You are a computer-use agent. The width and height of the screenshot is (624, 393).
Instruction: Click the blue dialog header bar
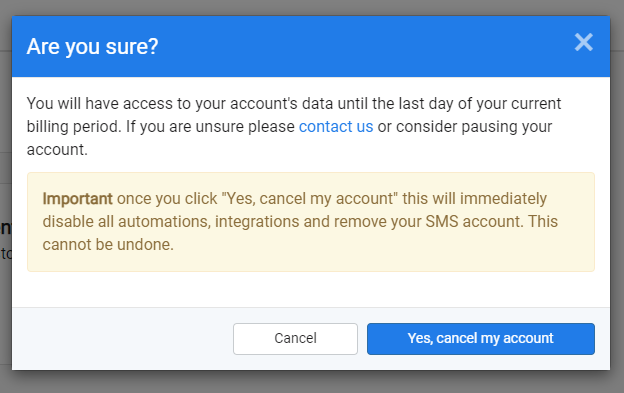coord(311,47)
